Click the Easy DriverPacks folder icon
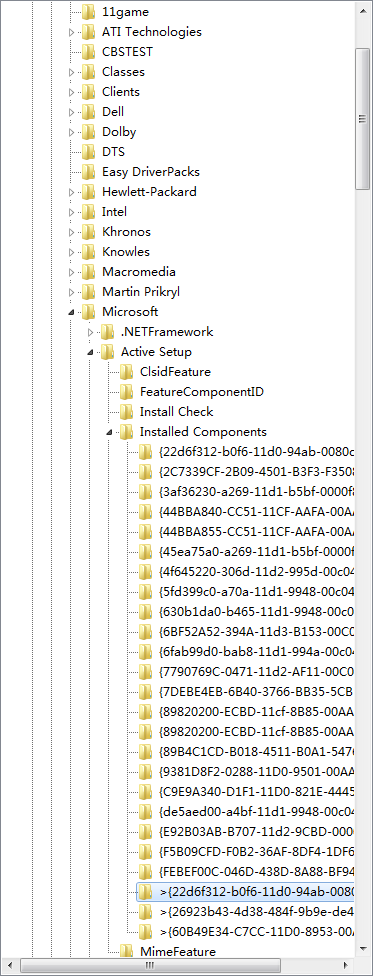The width and height of the screenshot is (373, 976). (x=89, y=172)
